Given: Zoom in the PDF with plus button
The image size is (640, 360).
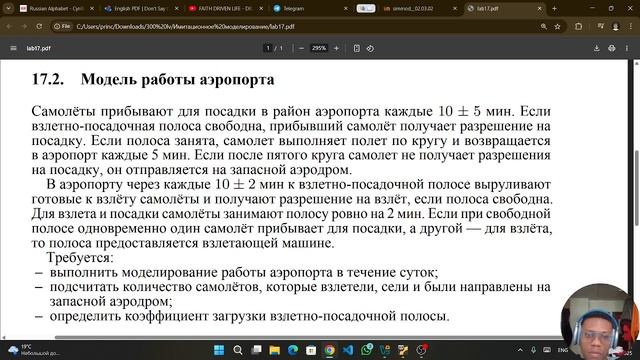Looking at the screenshot, I should (x=336, y=48).
